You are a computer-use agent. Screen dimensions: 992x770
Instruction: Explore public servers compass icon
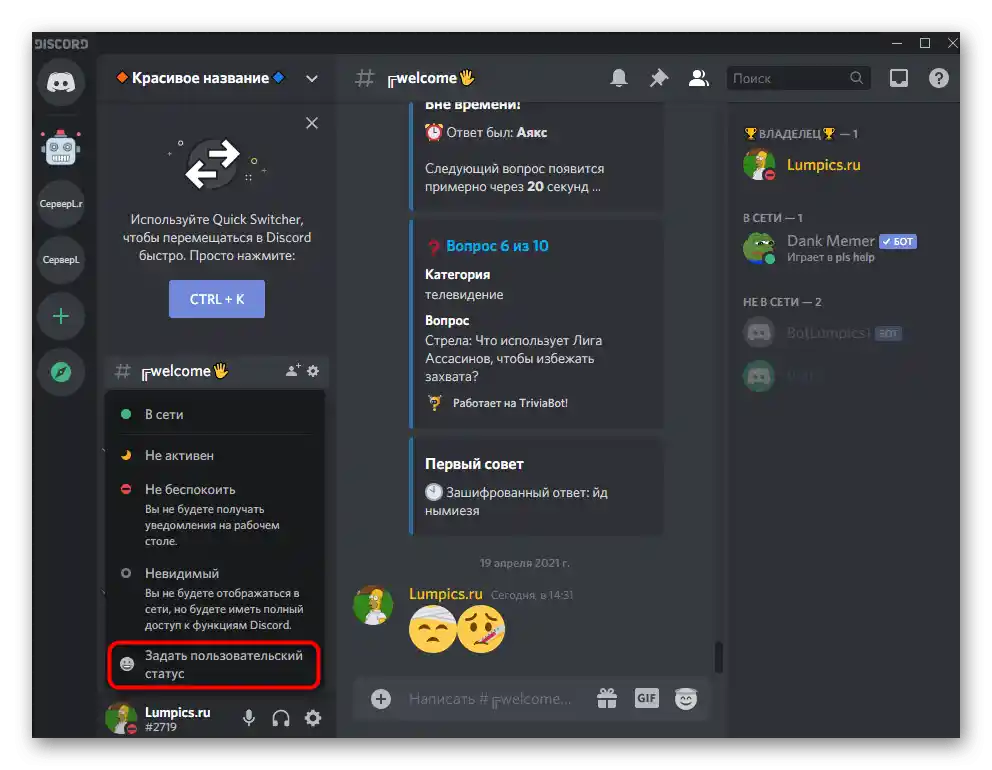coord(61,371)
